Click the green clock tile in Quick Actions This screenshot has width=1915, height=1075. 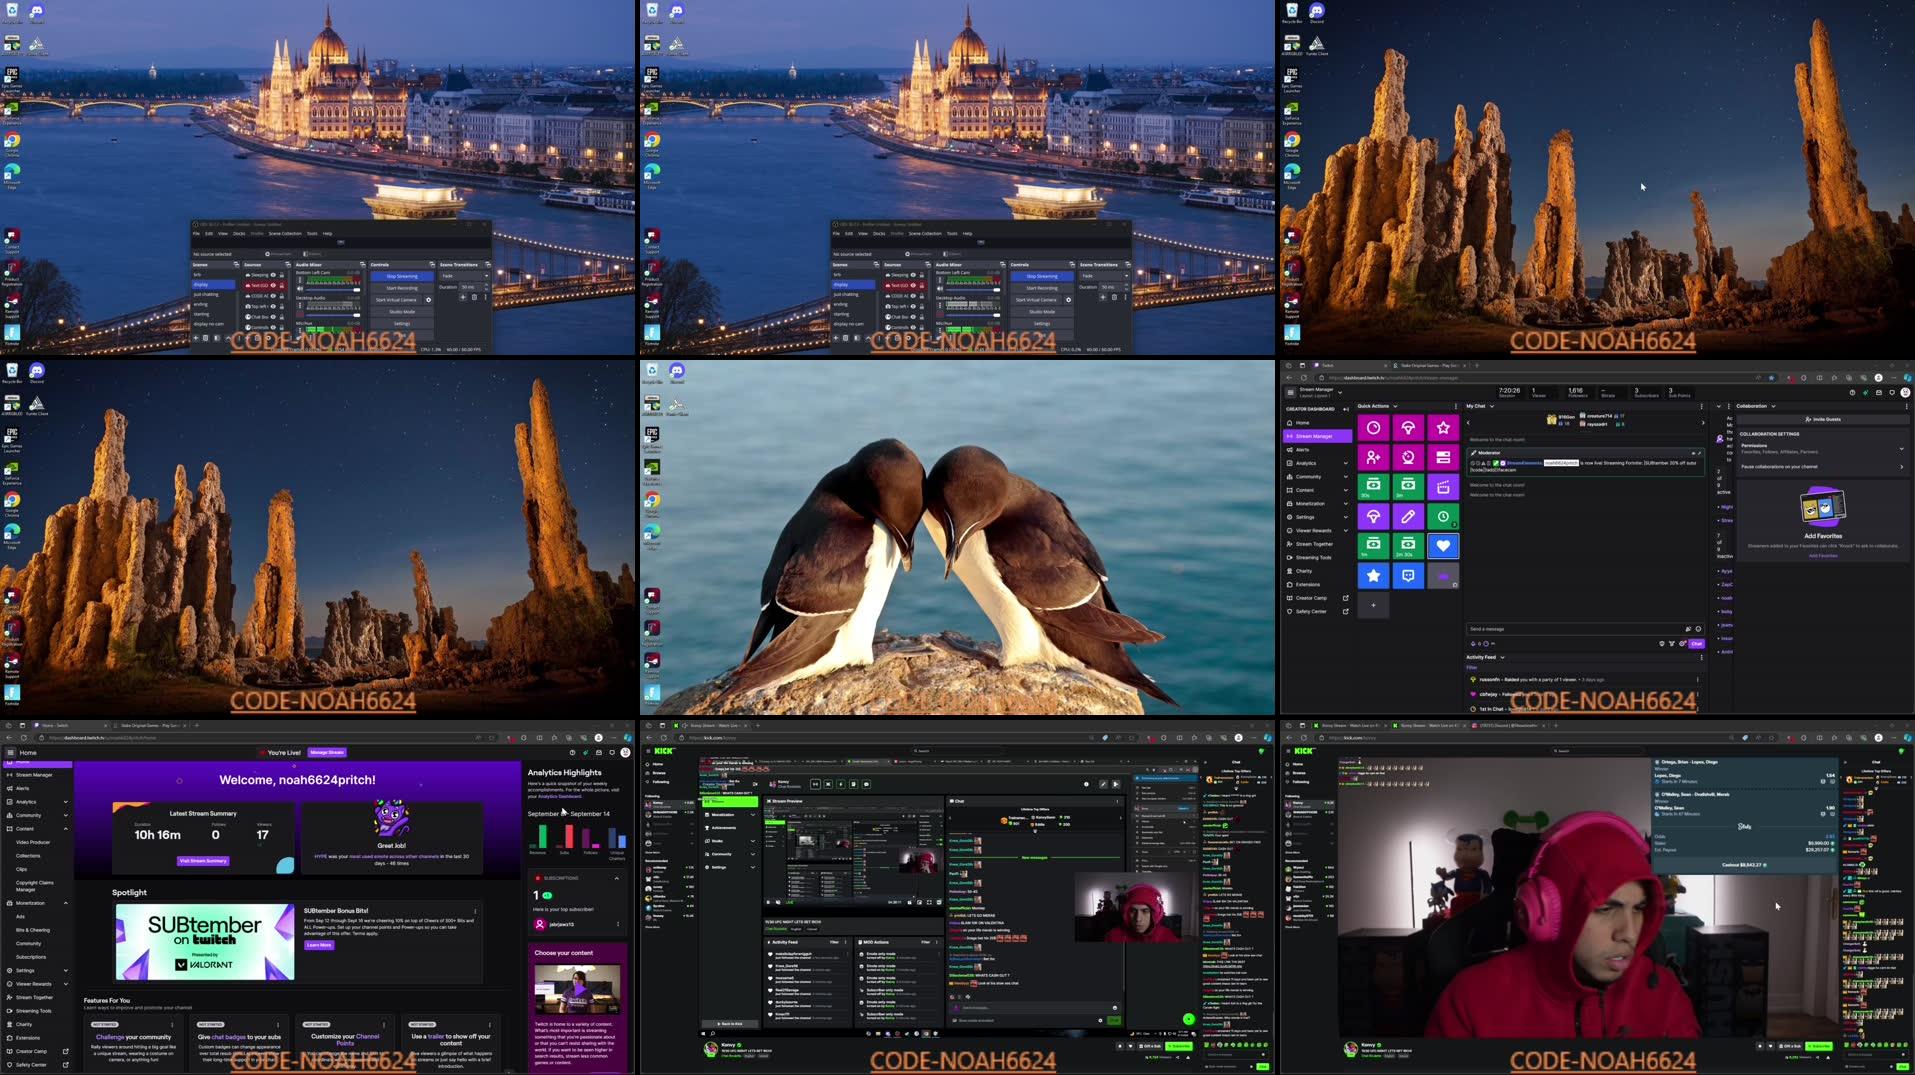pyautogui.click(x=1443, y=517)
